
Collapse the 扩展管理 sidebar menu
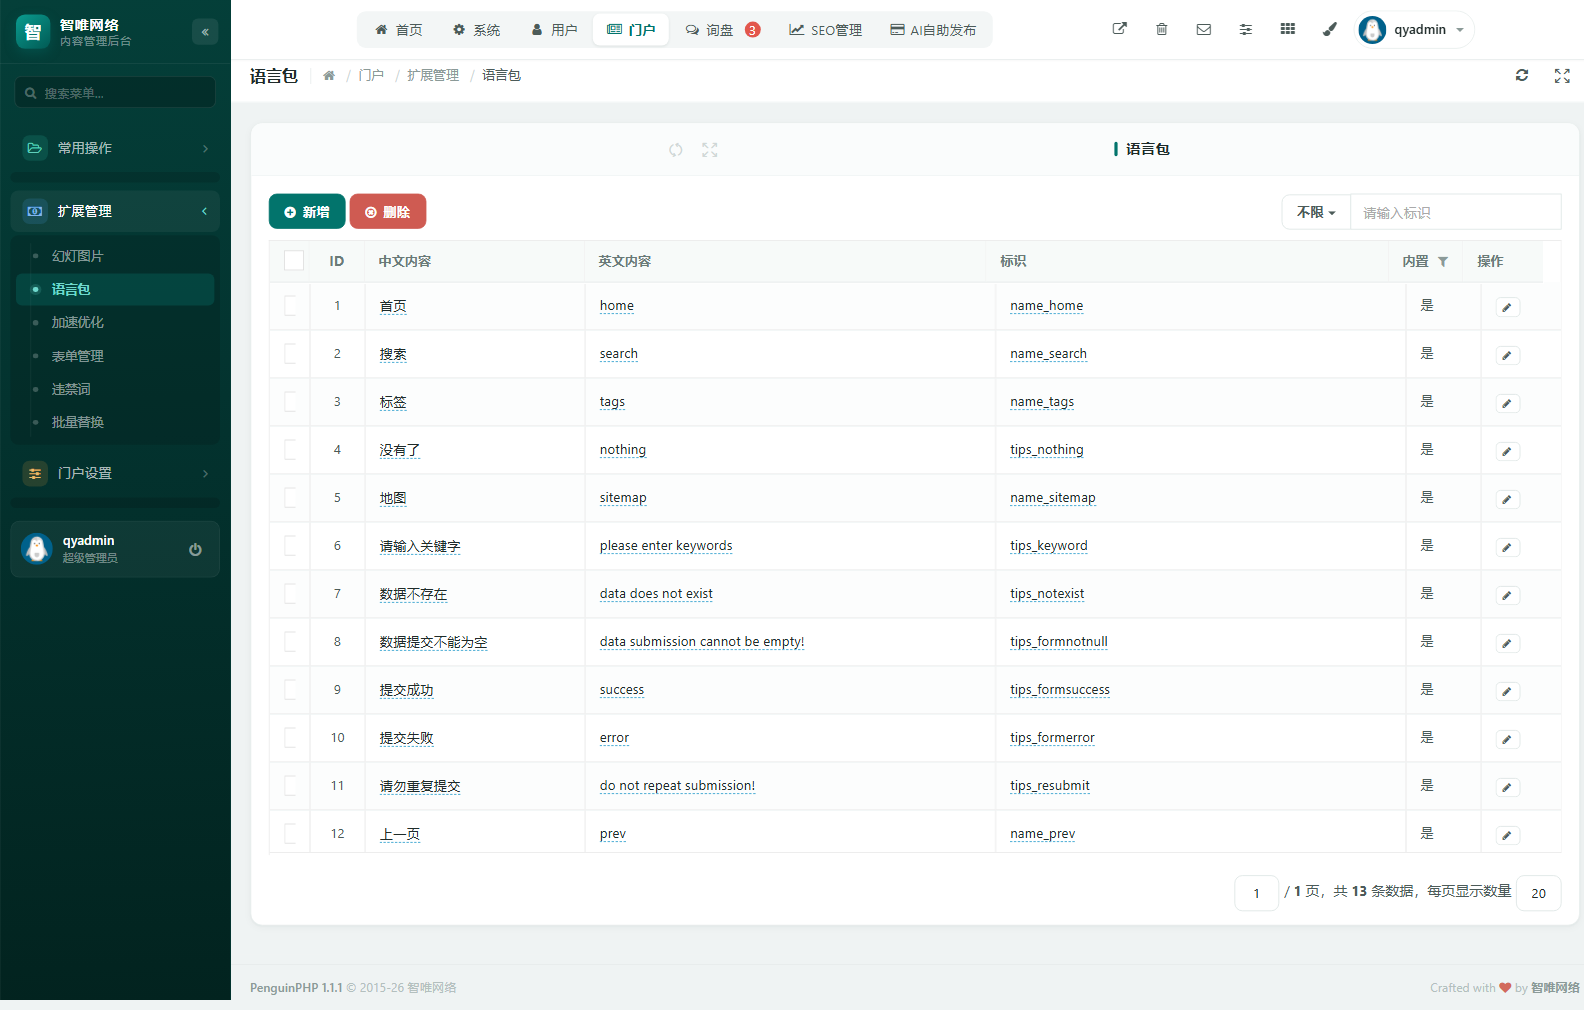coord(115,211)
